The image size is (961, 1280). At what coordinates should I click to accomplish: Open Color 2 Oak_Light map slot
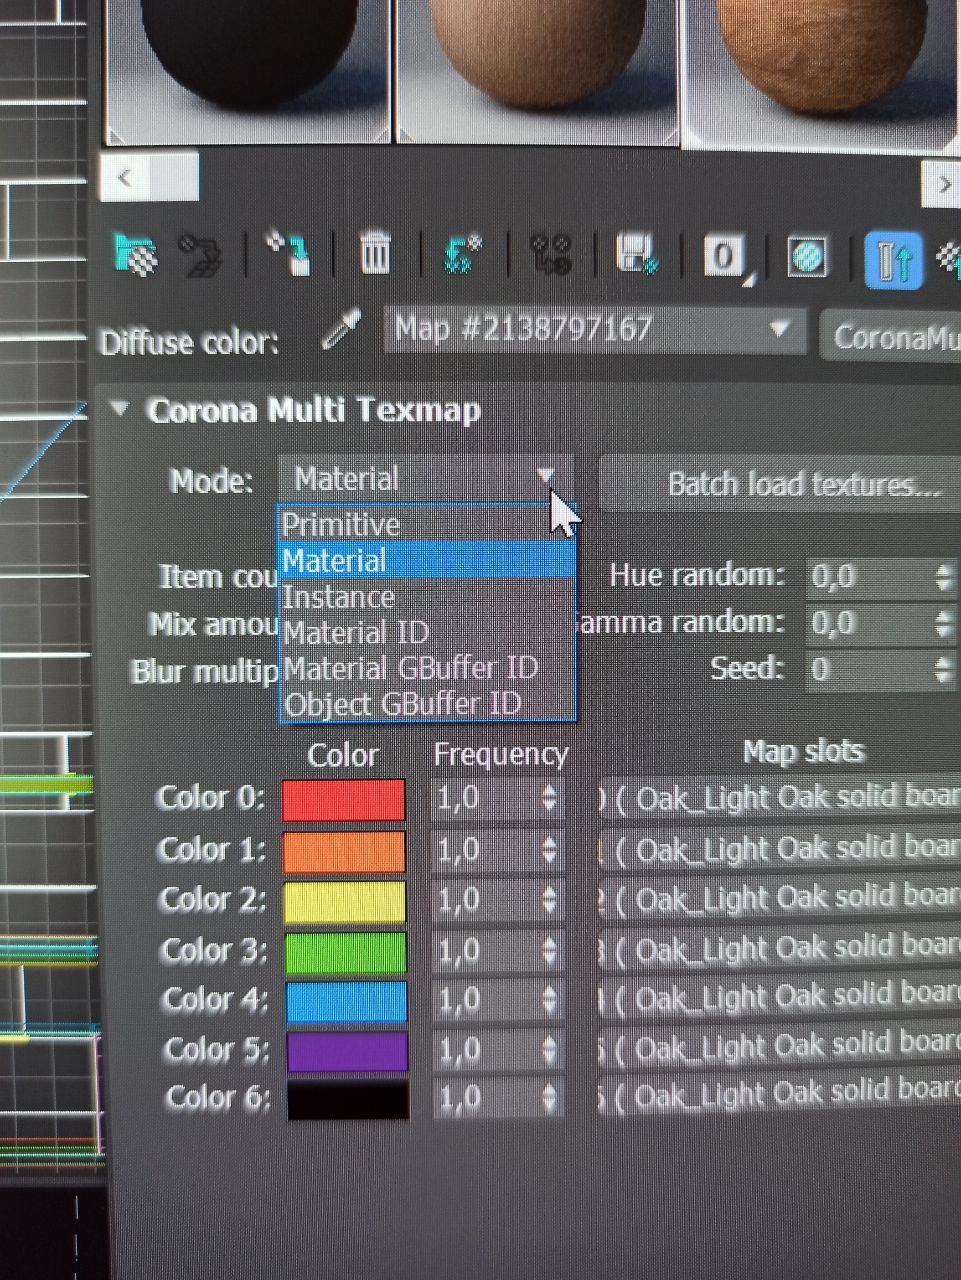click(780, 899)
